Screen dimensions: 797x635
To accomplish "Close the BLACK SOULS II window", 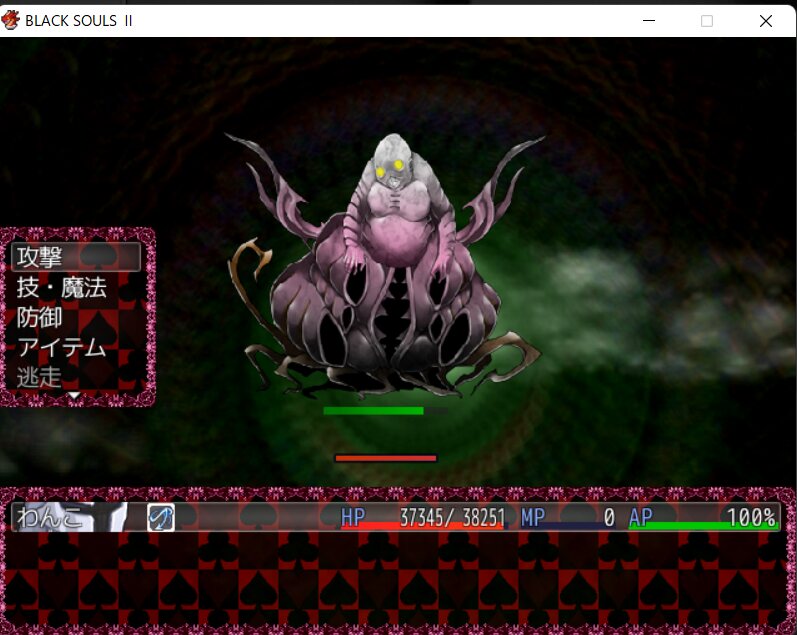I will [x=765, y=21].
